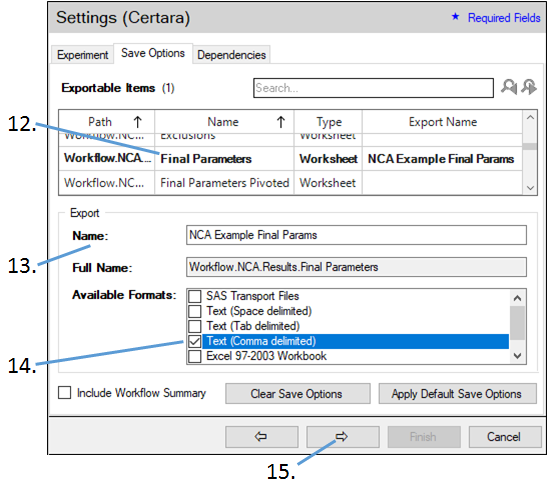This screenshot has height=488, width=548.
Task: Select the Final Parameters Pivoted row
Action: click(290, 183)
